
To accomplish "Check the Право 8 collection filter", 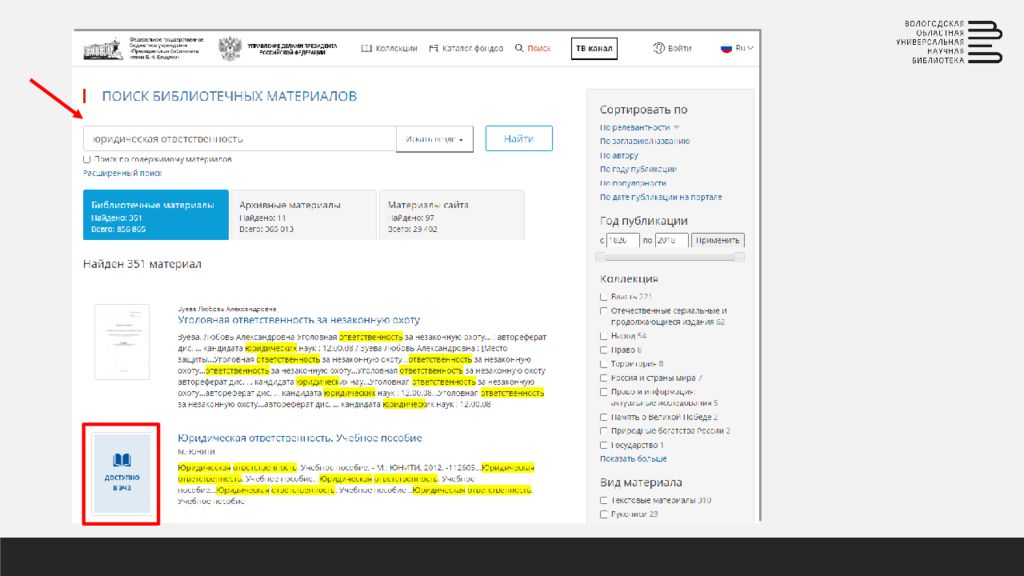I will [603, 350].
